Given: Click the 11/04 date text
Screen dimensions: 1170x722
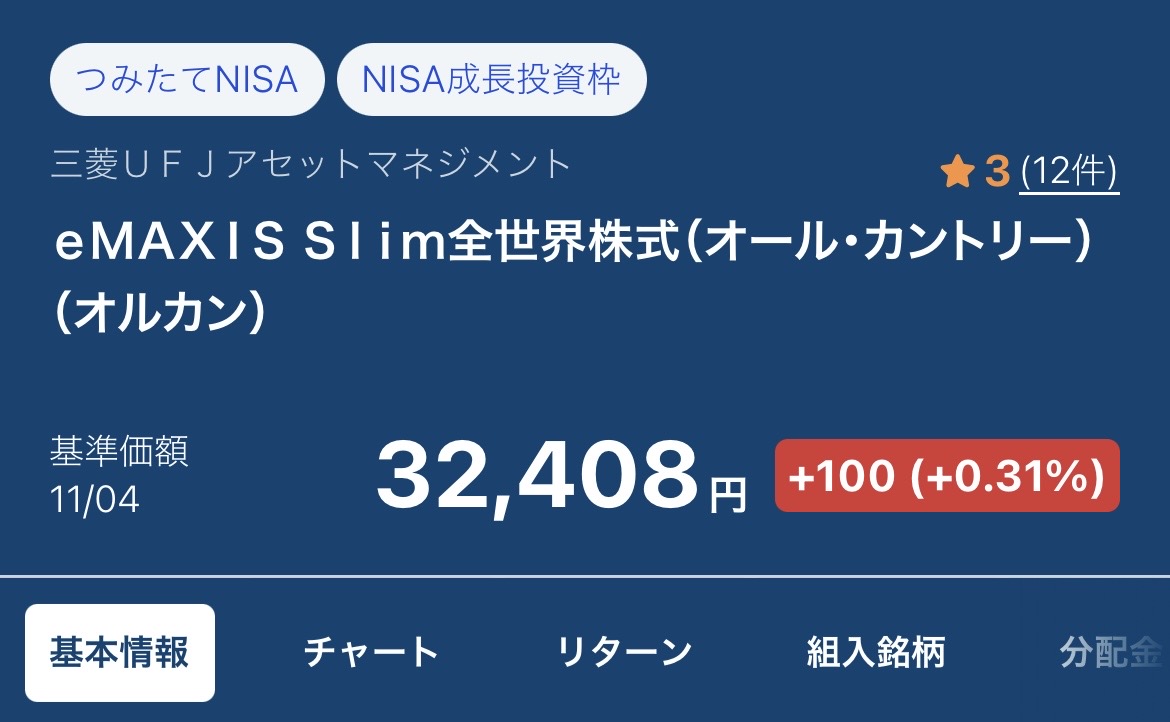Looking at the screenshot, I should tap(95, 499).
